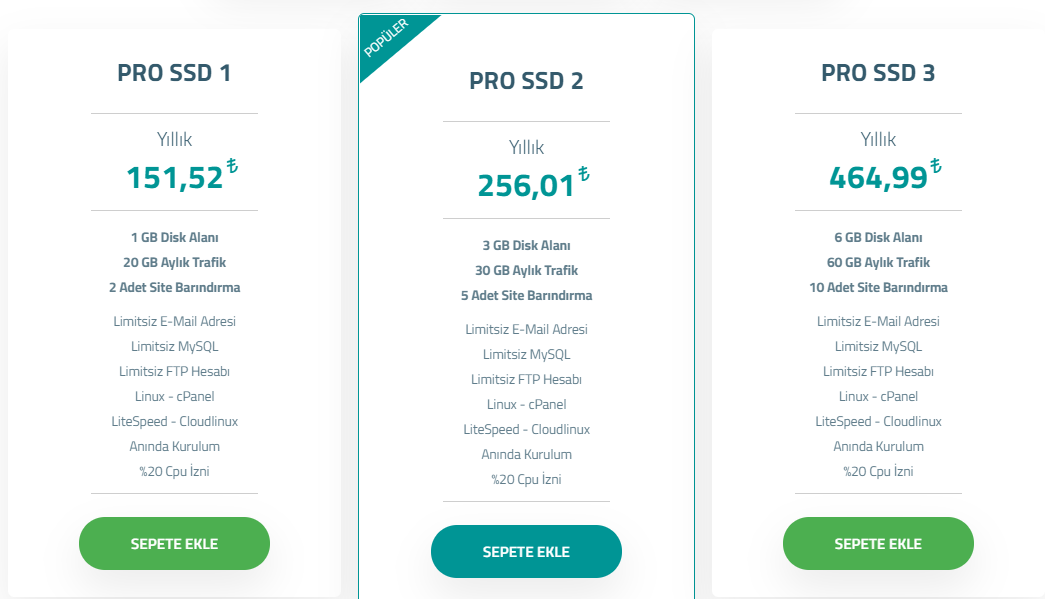Click the 464,99 price figure
The height and width of the screenshot is (599, 1045).
[x=878, y=178]
